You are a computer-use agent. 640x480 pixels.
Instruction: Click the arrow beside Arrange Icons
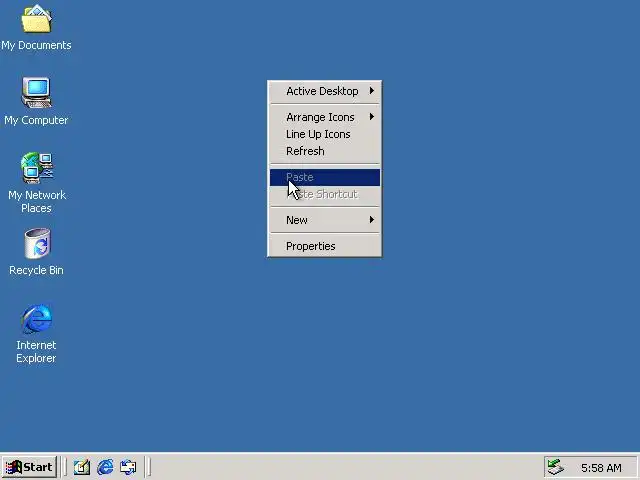371,117
